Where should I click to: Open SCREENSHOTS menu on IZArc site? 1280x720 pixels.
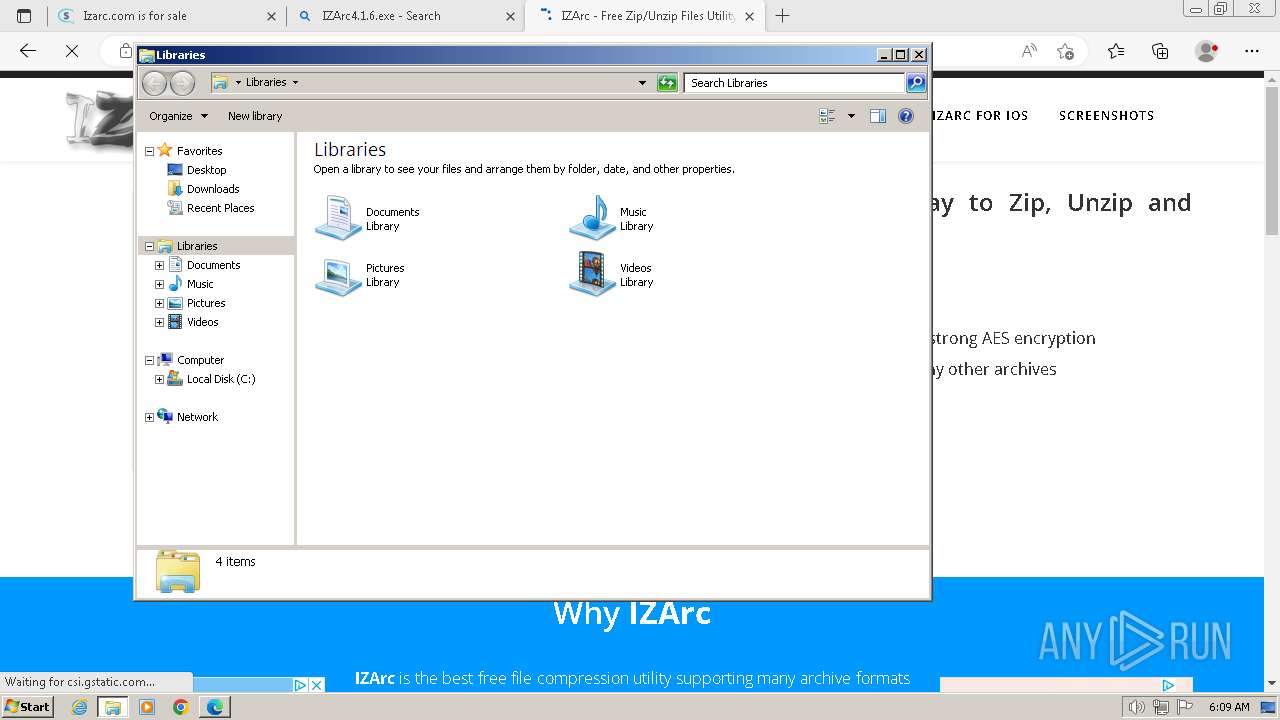pos(1106,116)
